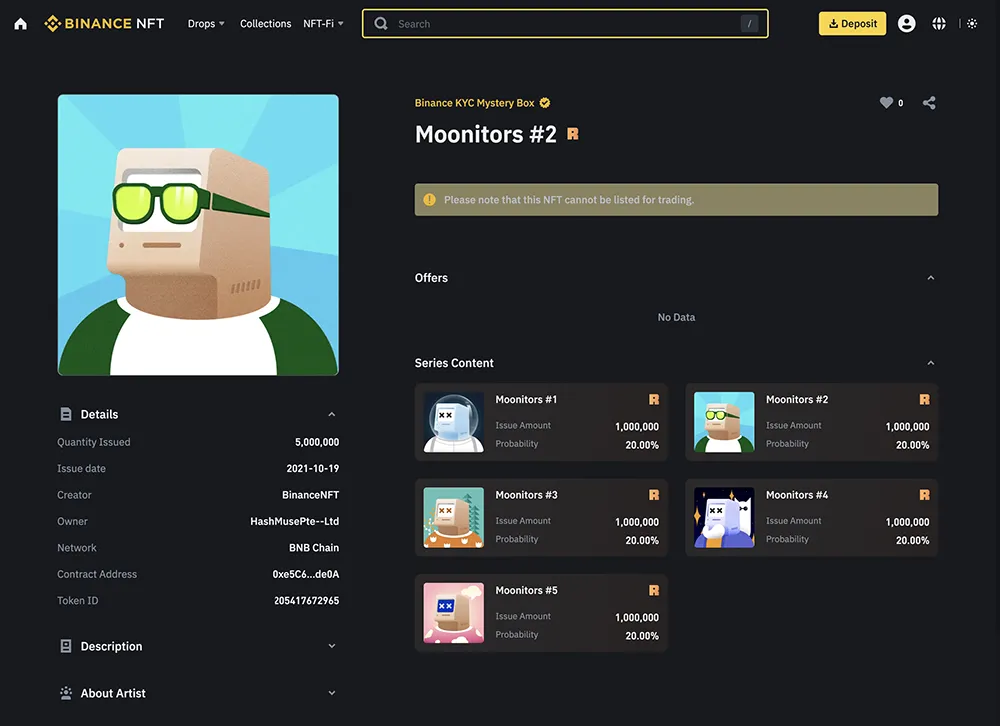Click the Deposit button
The image size is (1000, 726).
coord(852,24)
